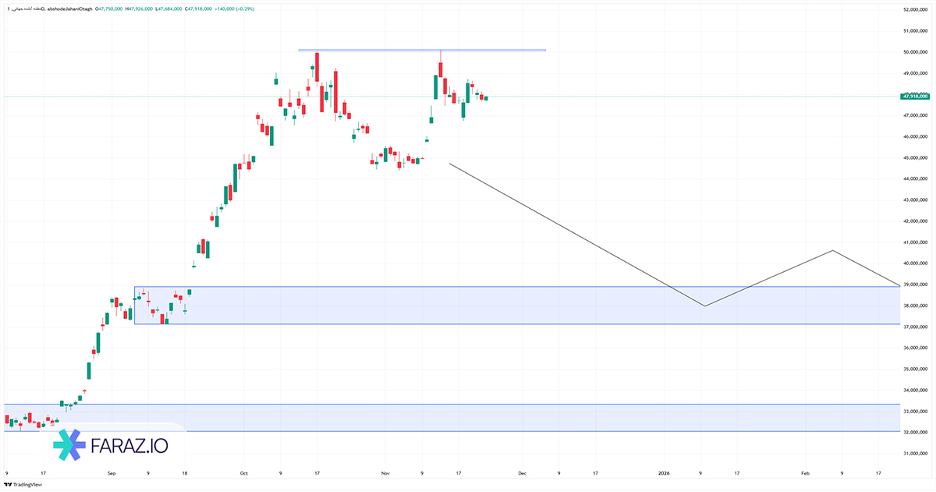The image size is (936, 492).
Task: Click the Feb label on the time axis
Action: (805, 472)
